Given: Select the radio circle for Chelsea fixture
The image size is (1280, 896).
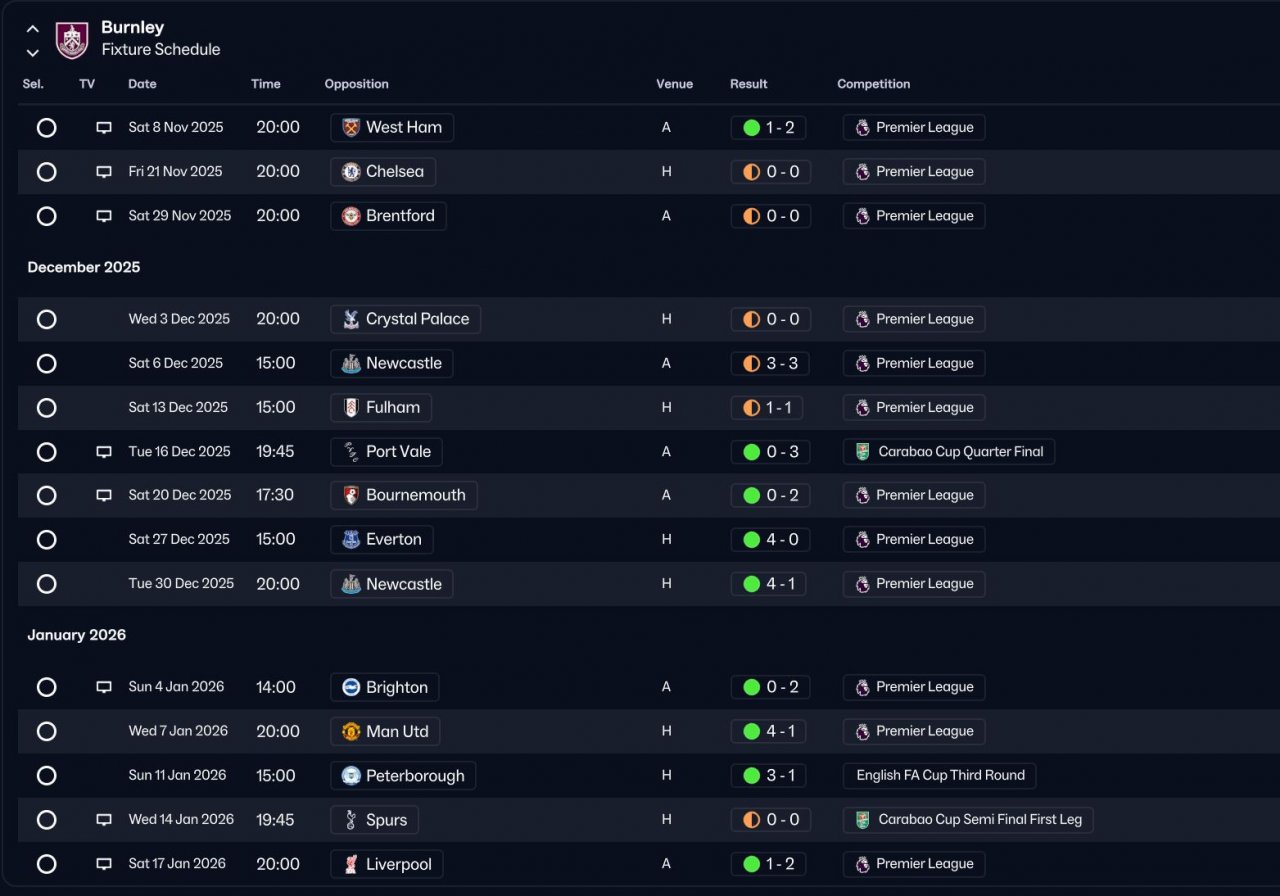Looking at the screenshot, I should tap(46, 172).
